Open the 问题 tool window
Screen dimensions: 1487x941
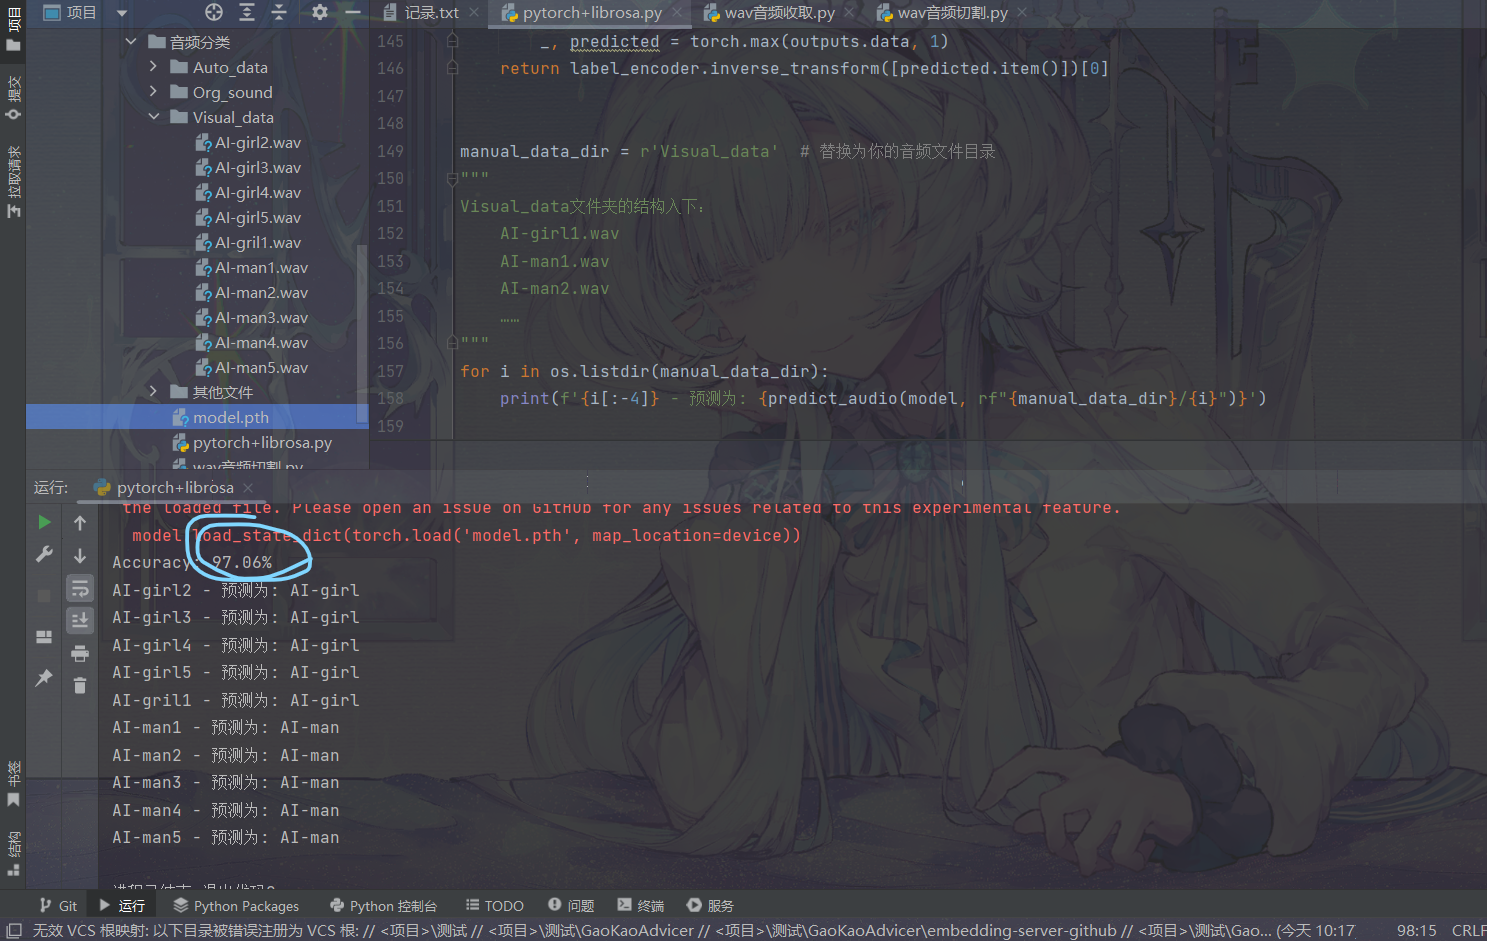tap(571, 905)
